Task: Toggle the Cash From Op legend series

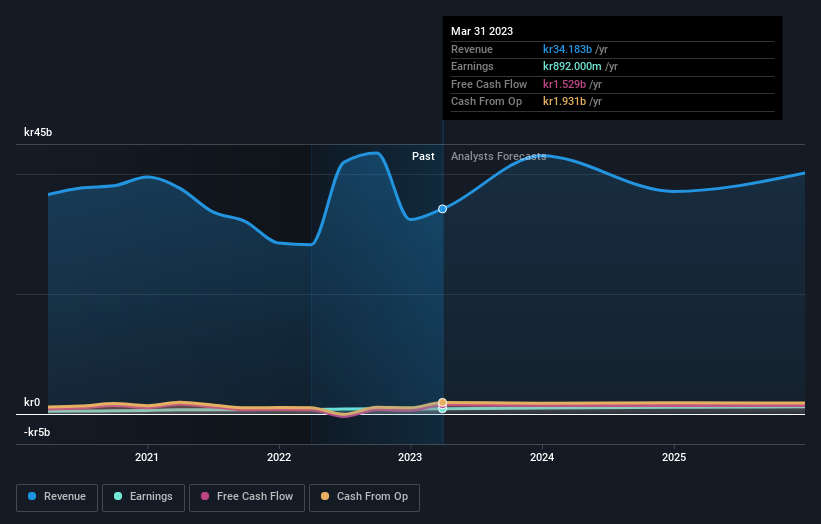Action: [x=364, y=497]
